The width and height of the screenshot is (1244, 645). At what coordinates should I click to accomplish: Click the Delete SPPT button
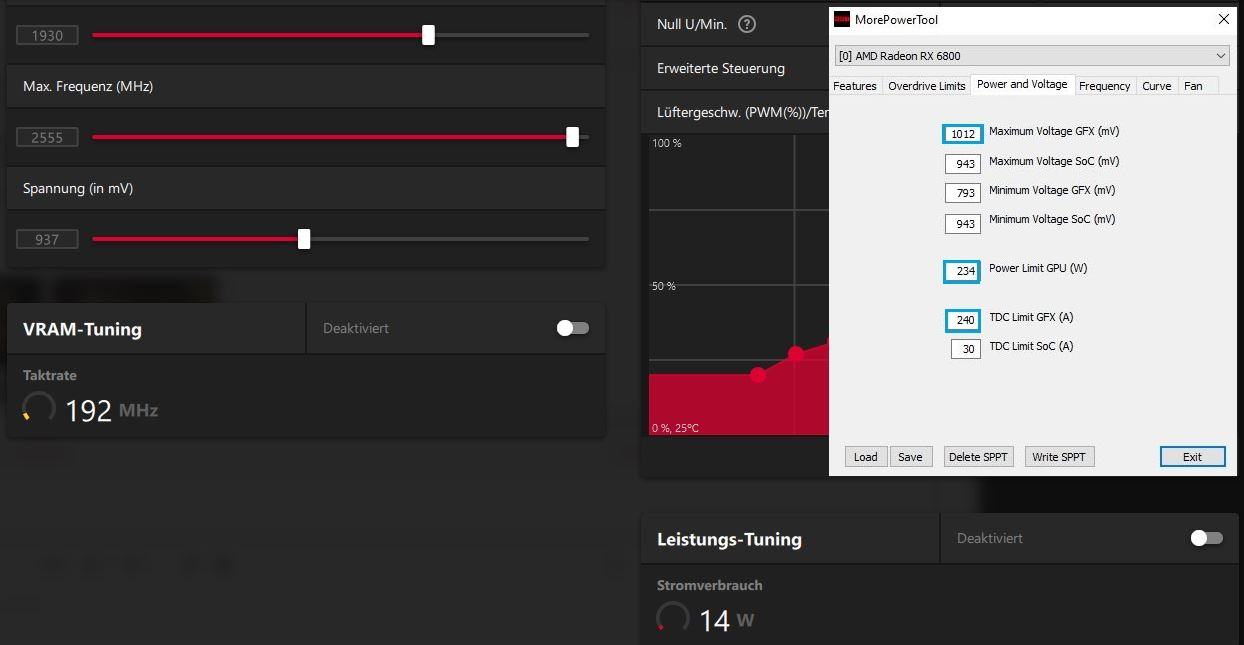978,457
